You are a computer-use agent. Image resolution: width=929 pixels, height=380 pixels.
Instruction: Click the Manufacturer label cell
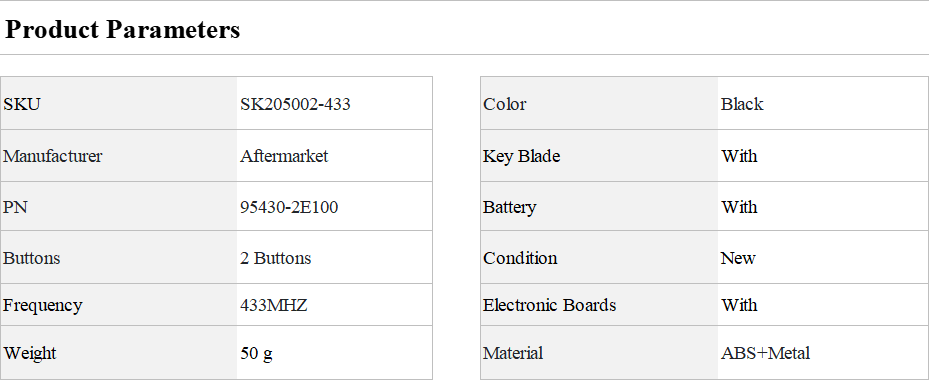click(x=119, y=156)
